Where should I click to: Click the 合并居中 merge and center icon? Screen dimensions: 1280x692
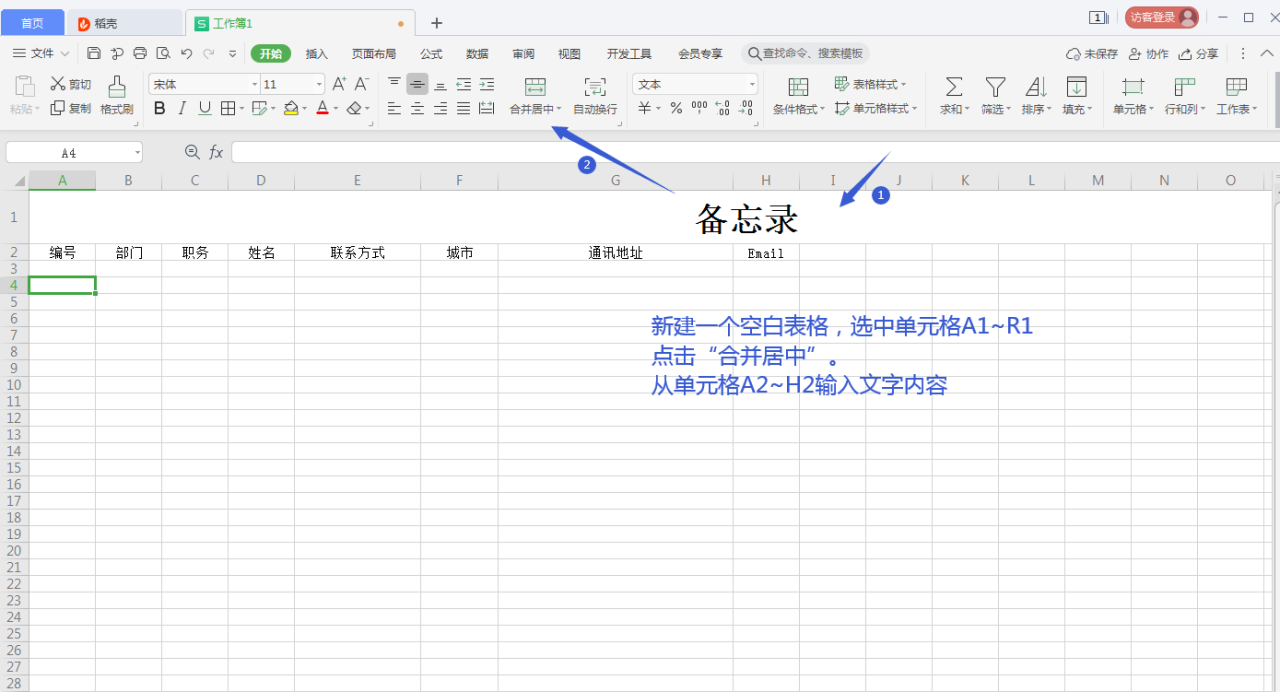point(535,87)
